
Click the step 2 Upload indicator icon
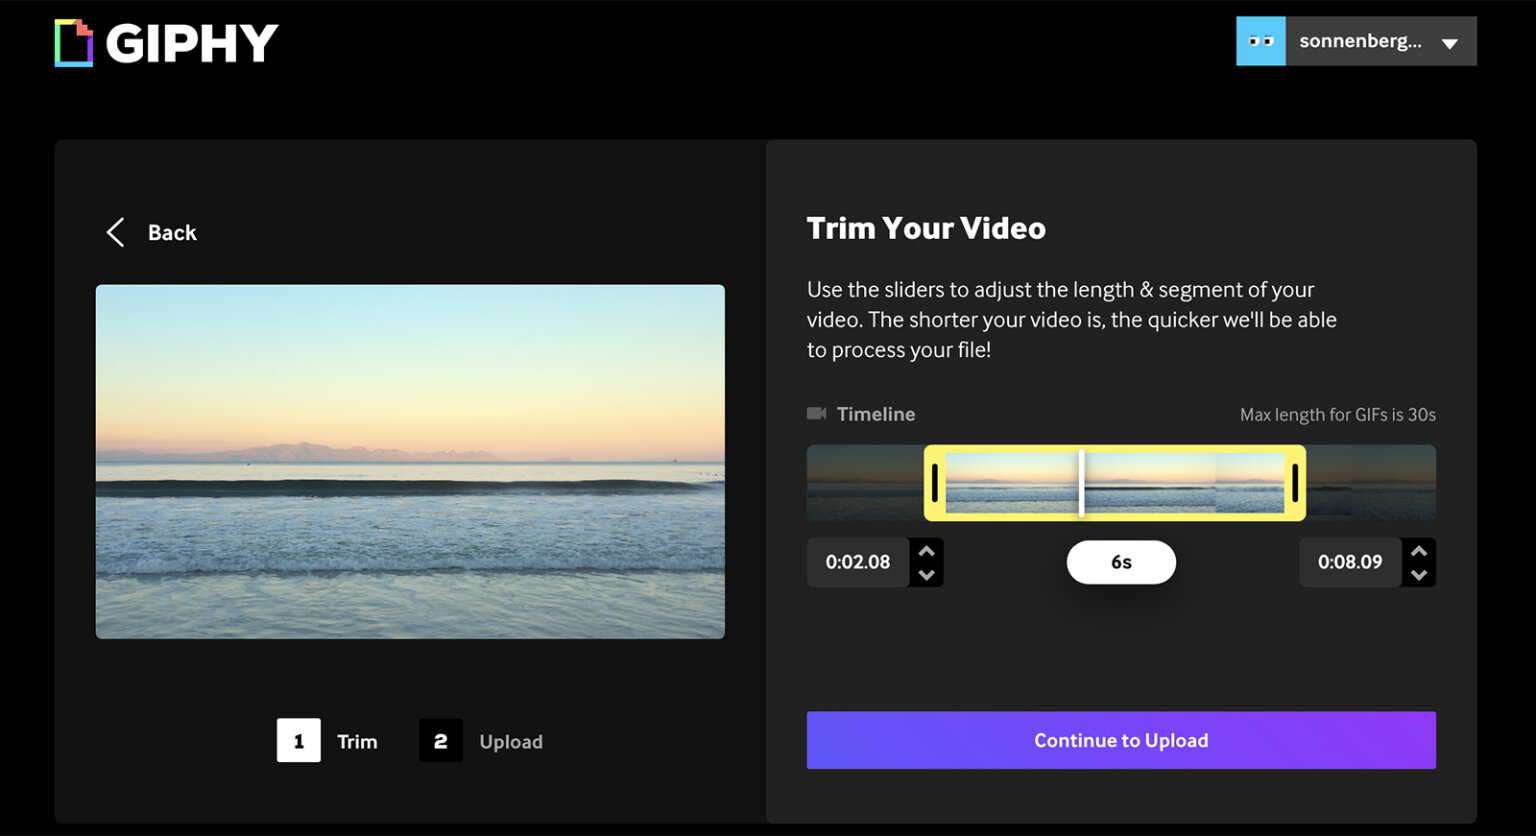click(x=441, y=741)
